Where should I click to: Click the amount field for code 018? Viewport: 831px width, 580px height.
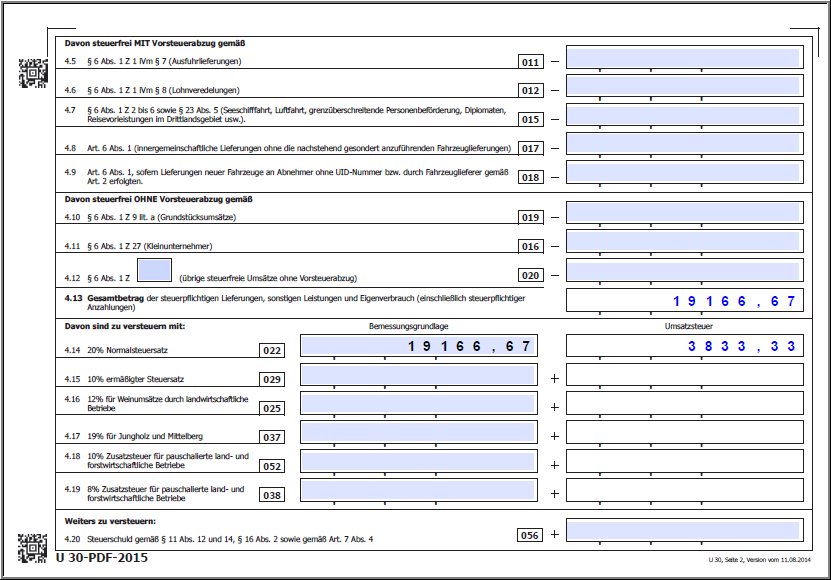(684, 173)
